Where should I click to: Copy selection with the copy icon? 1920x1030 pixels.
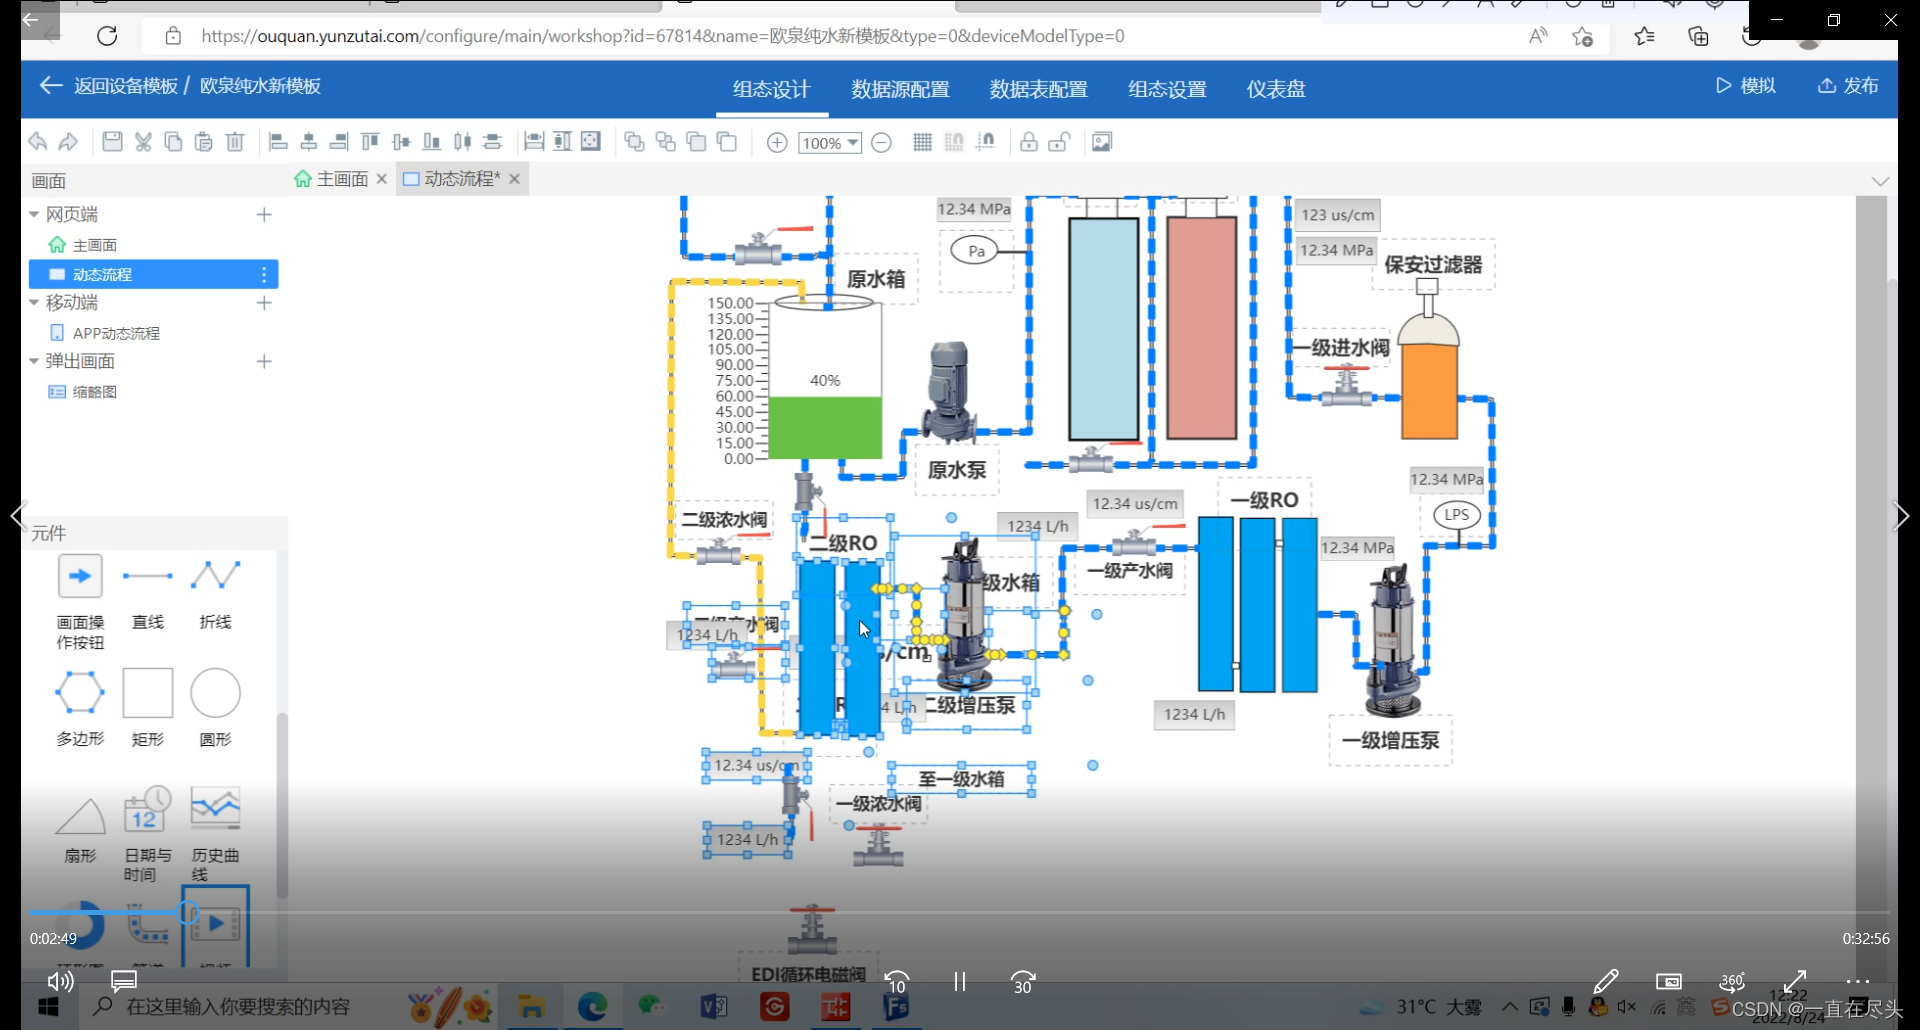coord(173,142)
